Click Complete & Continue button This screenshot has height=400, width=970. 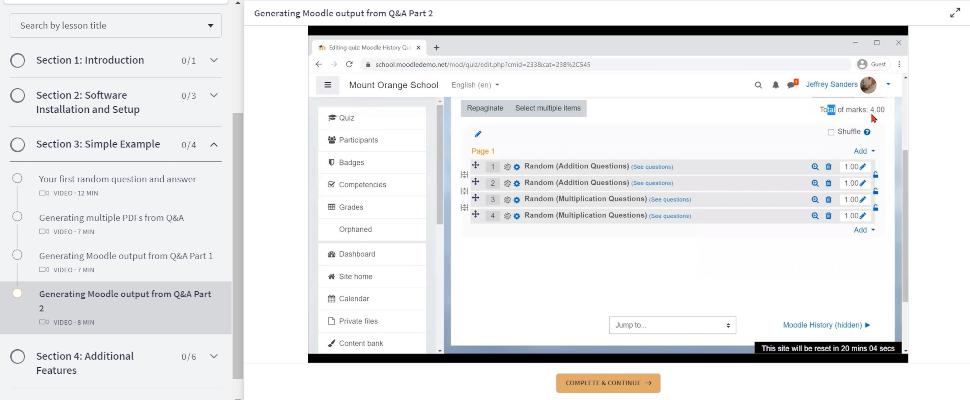(x=608, y=383)
